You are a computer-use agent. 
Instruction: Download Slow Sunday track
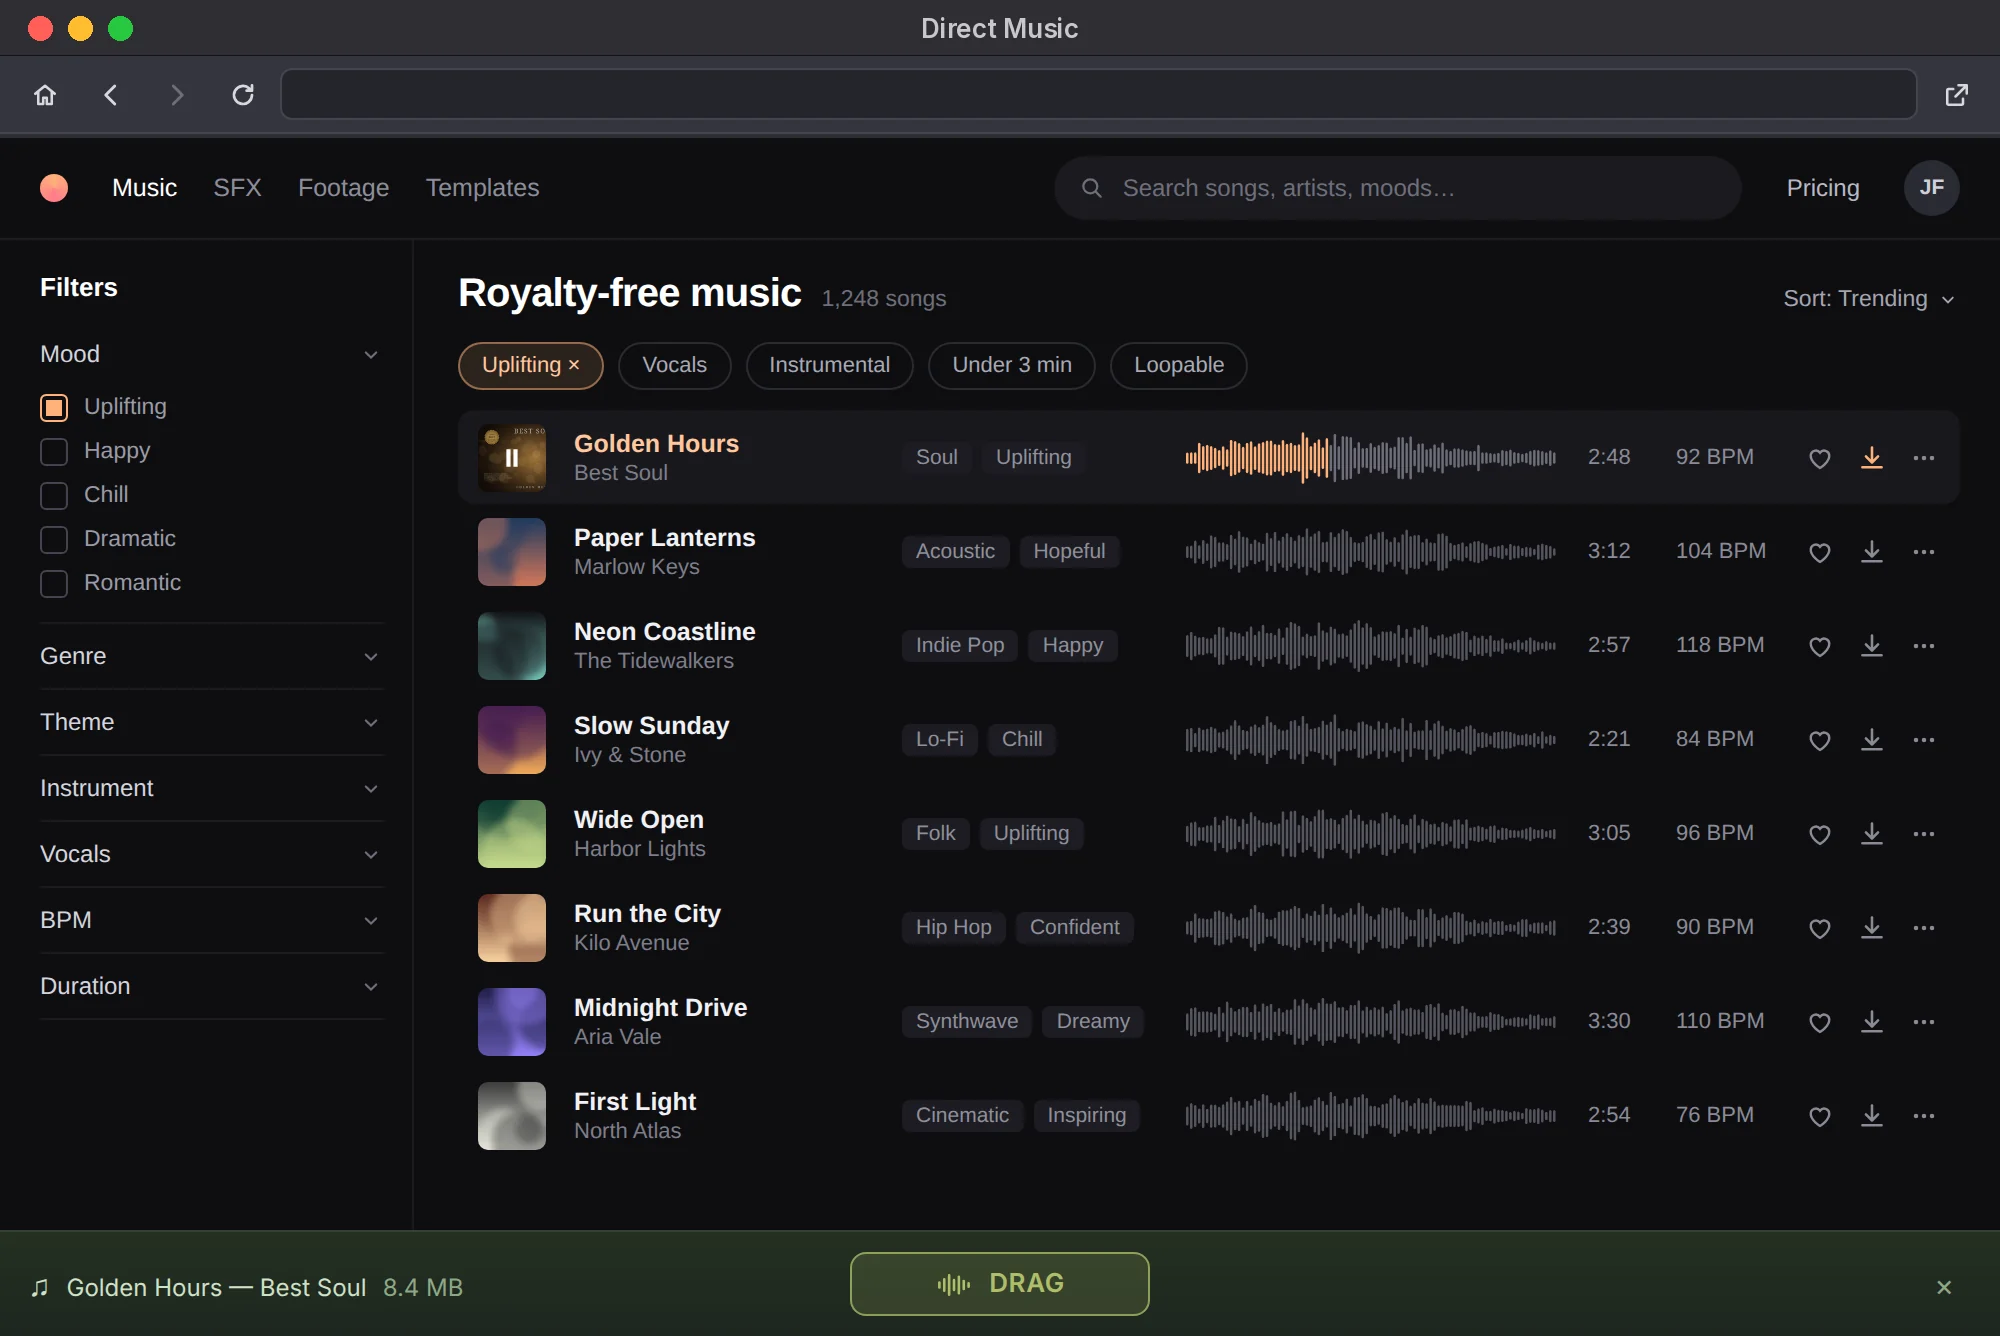tap(1872, 740)
